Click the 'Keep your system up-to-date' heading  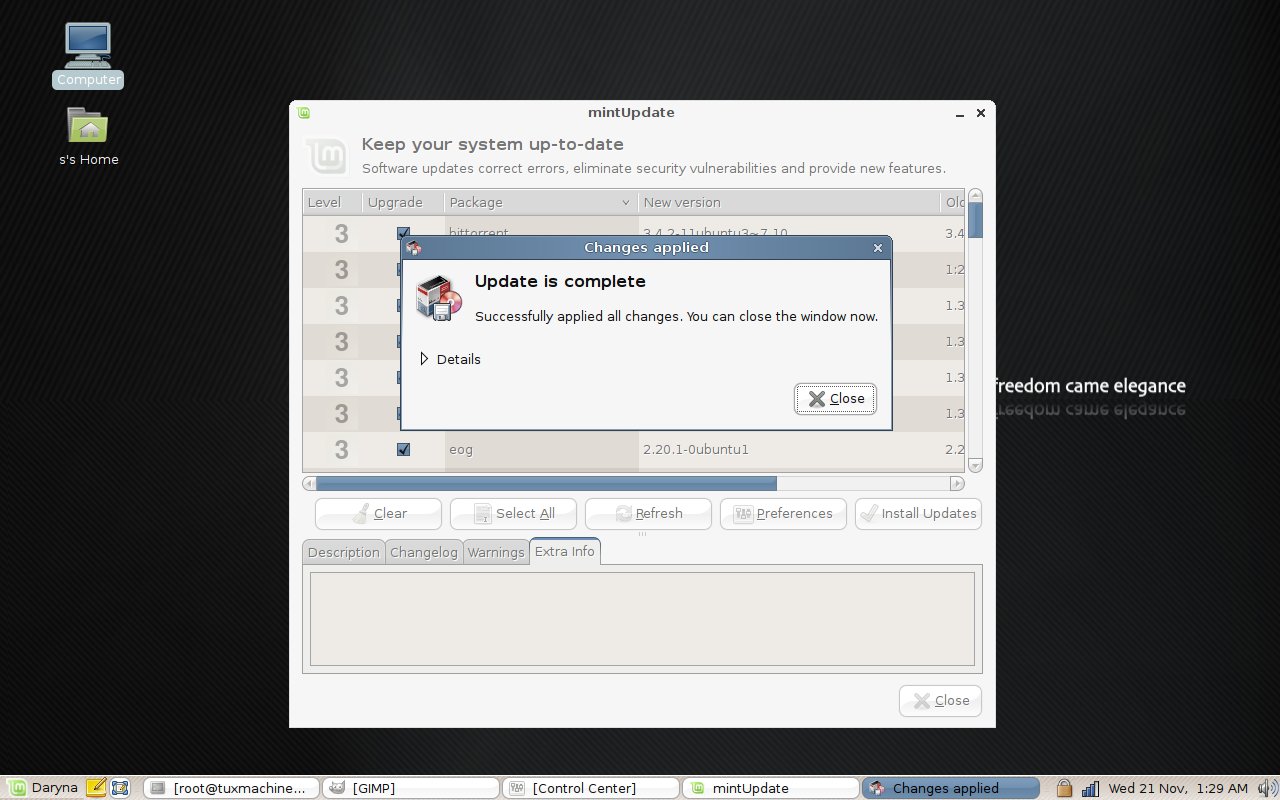[x=492, y=145]
